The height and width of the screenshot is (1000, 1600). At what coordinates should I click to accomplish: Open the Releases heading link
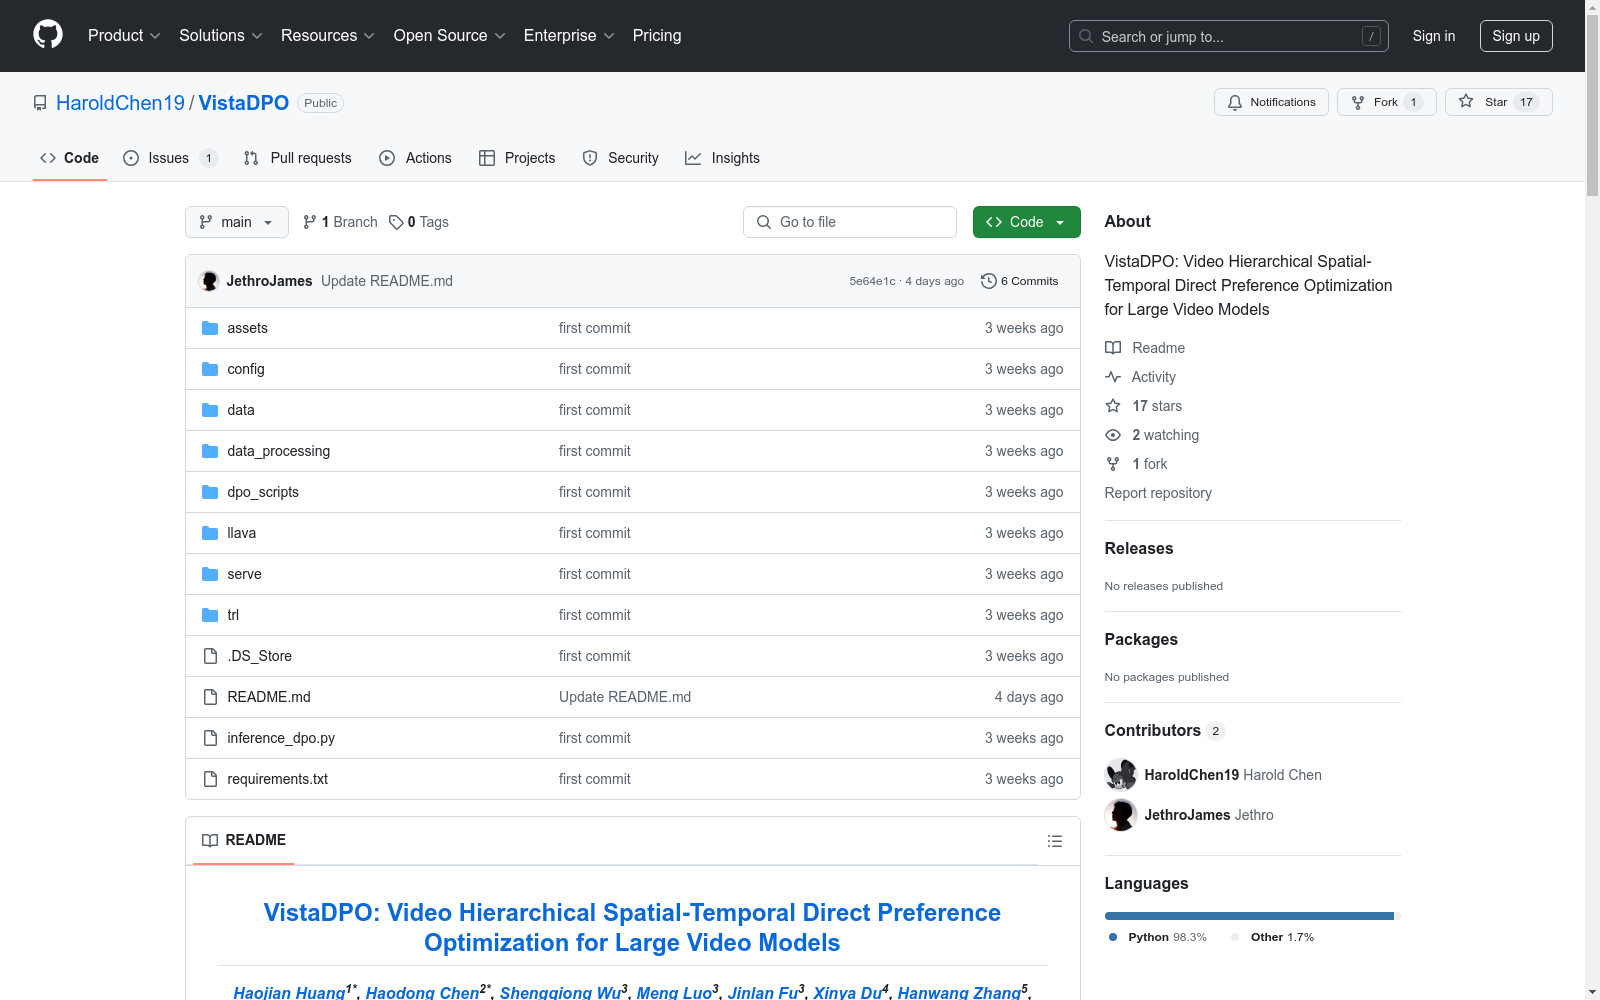click(1139, 548)
